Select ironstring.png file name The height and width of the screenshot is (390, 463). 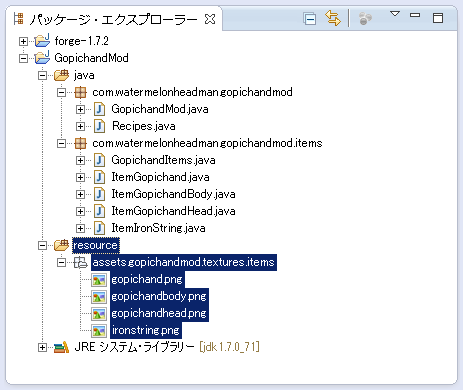pyautogui.click(x=146, y=330)
